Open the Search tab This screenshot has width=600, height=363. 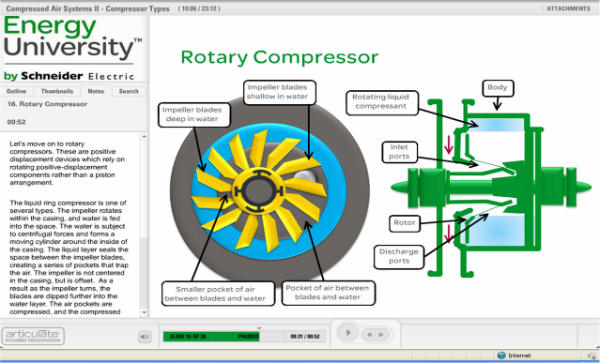click(128, 91)
